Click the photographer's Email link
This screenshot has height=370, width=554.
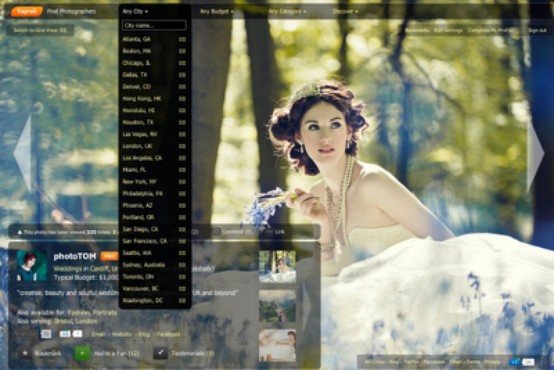(x=98, y=334)
